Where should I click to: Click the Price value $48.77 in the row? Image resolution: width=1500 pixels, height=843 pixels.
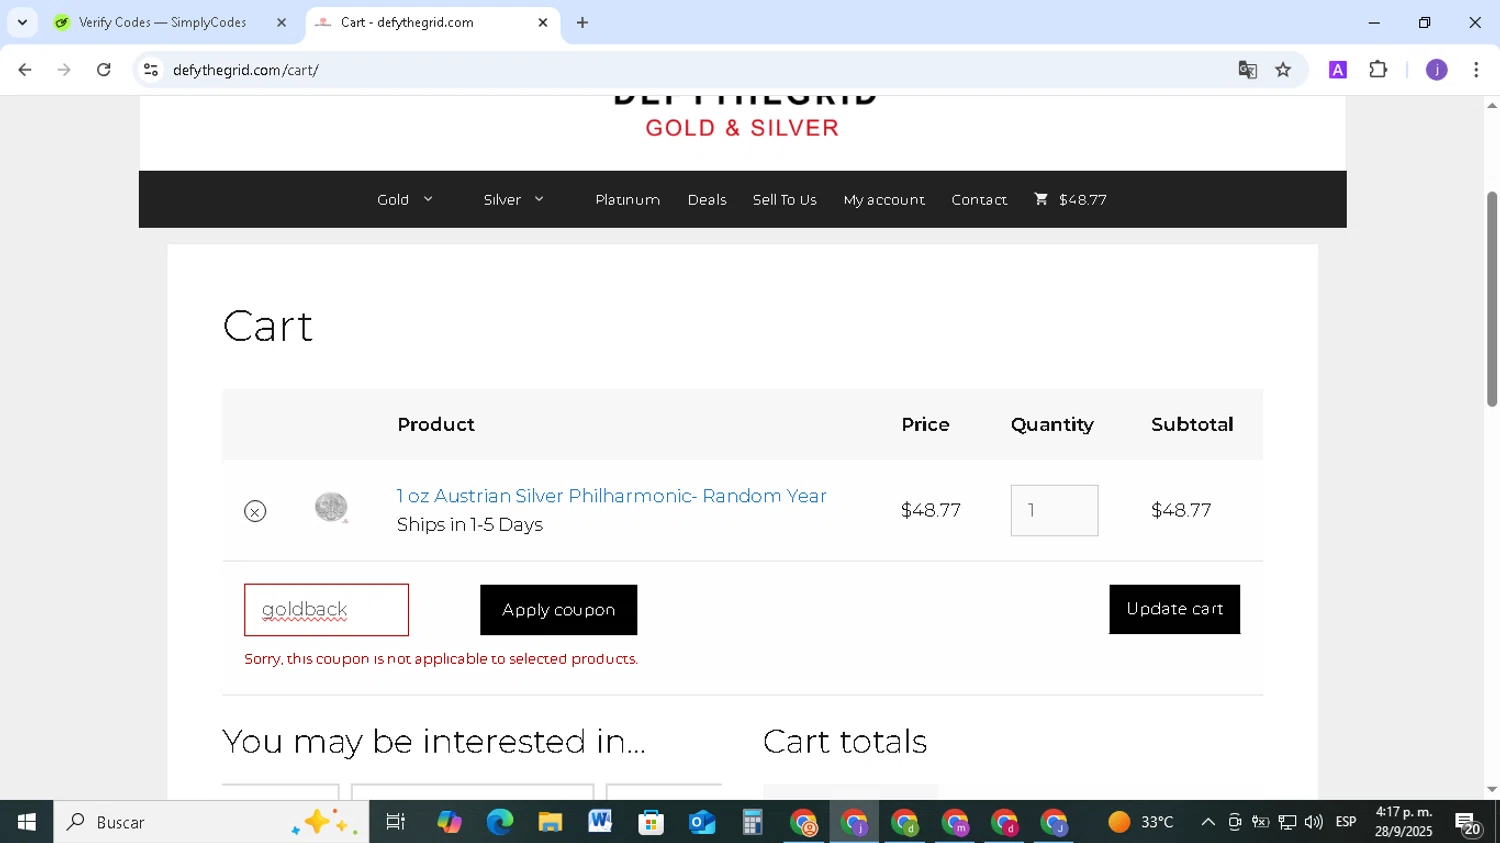(x=931, y=510)
